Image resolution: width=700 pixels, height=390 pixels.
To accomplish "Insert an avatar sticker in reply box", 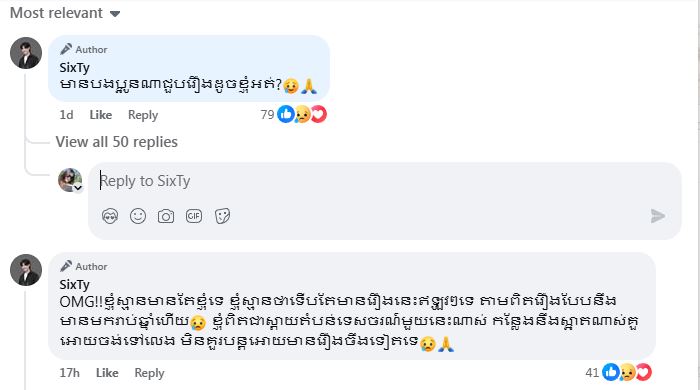I will (x=110, y=216).
